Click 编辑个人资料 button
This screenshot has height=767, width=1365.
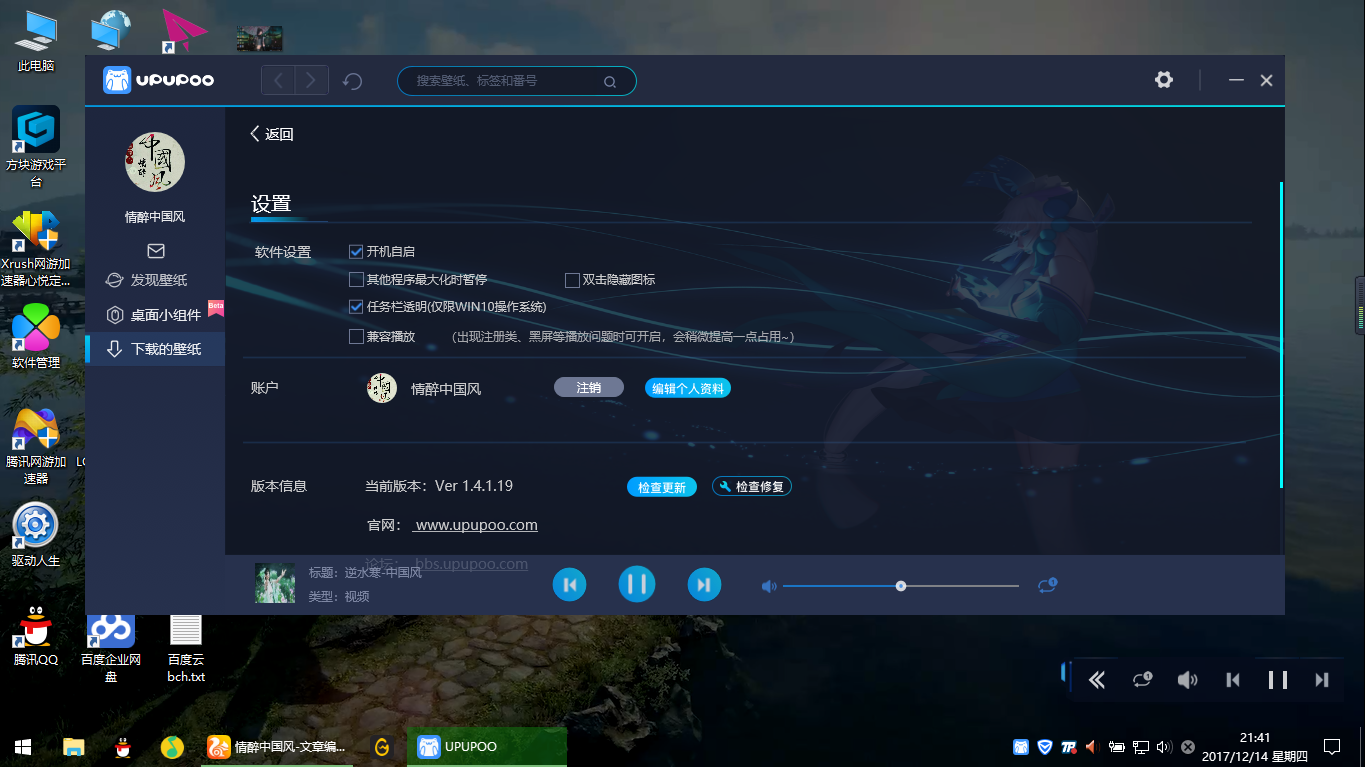[x=688, y=388]
